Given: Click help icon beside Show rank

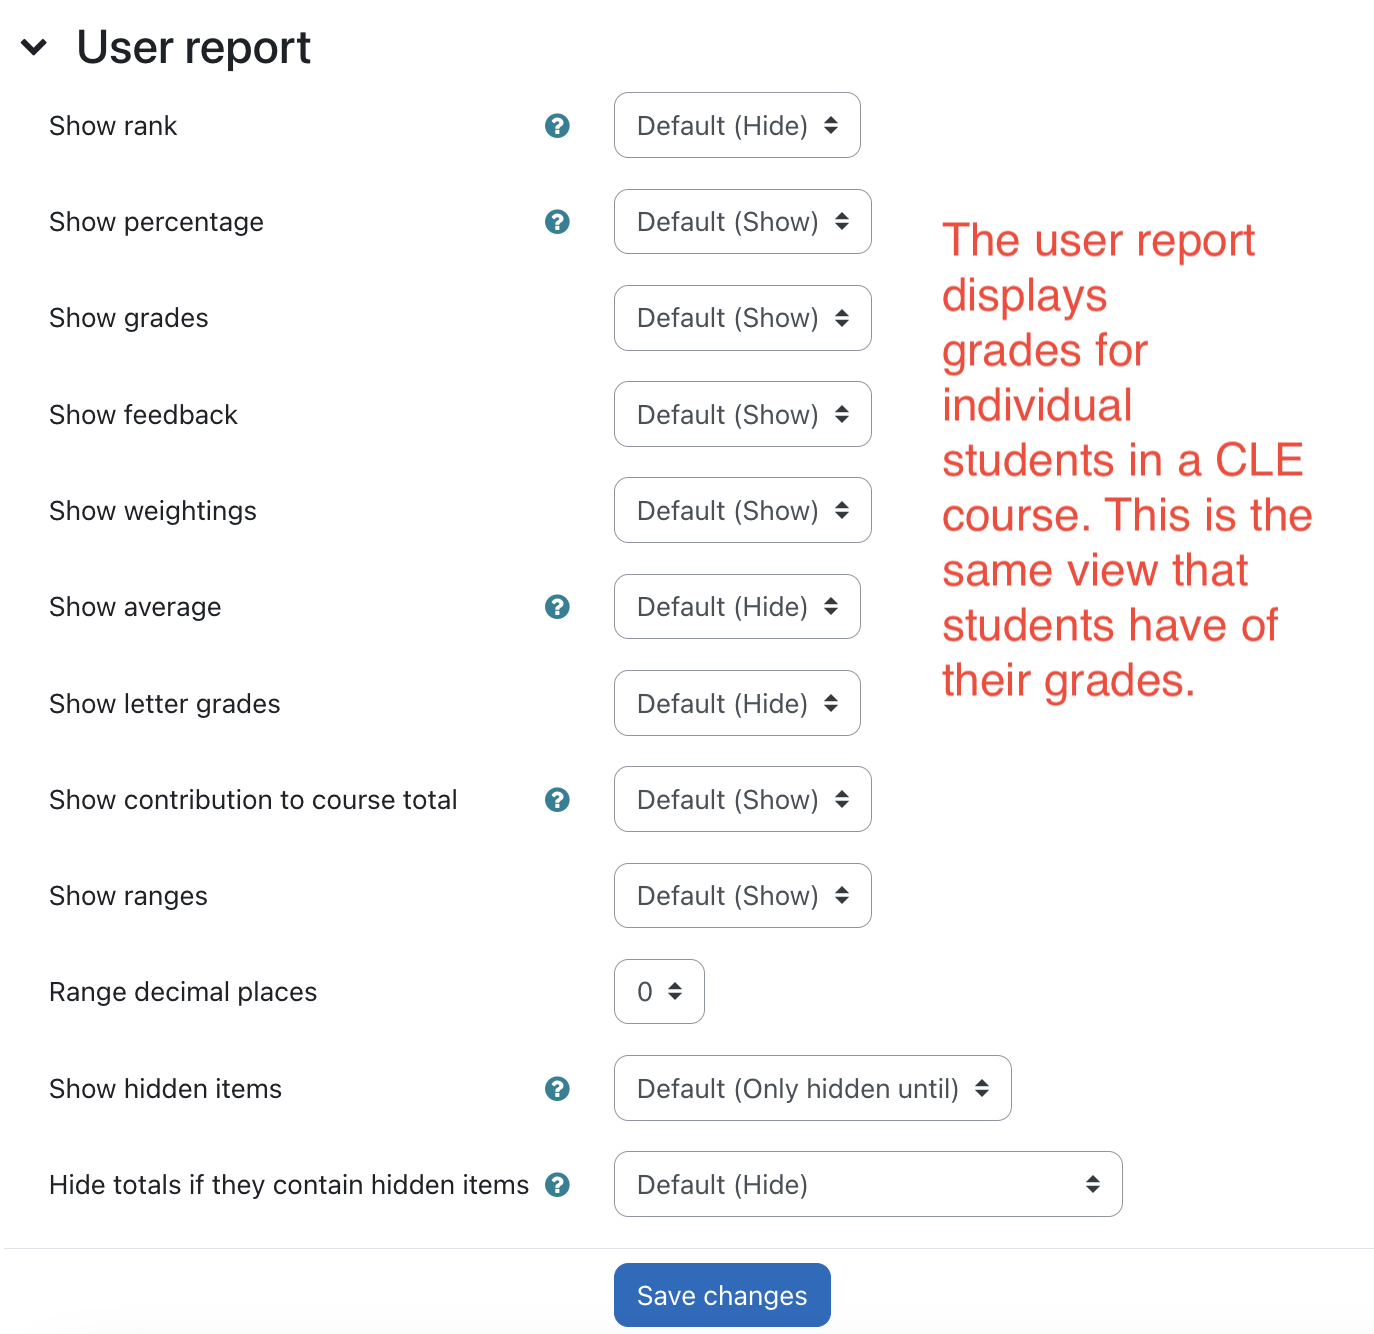Looking at the screenshot, I should click(557, 126).
